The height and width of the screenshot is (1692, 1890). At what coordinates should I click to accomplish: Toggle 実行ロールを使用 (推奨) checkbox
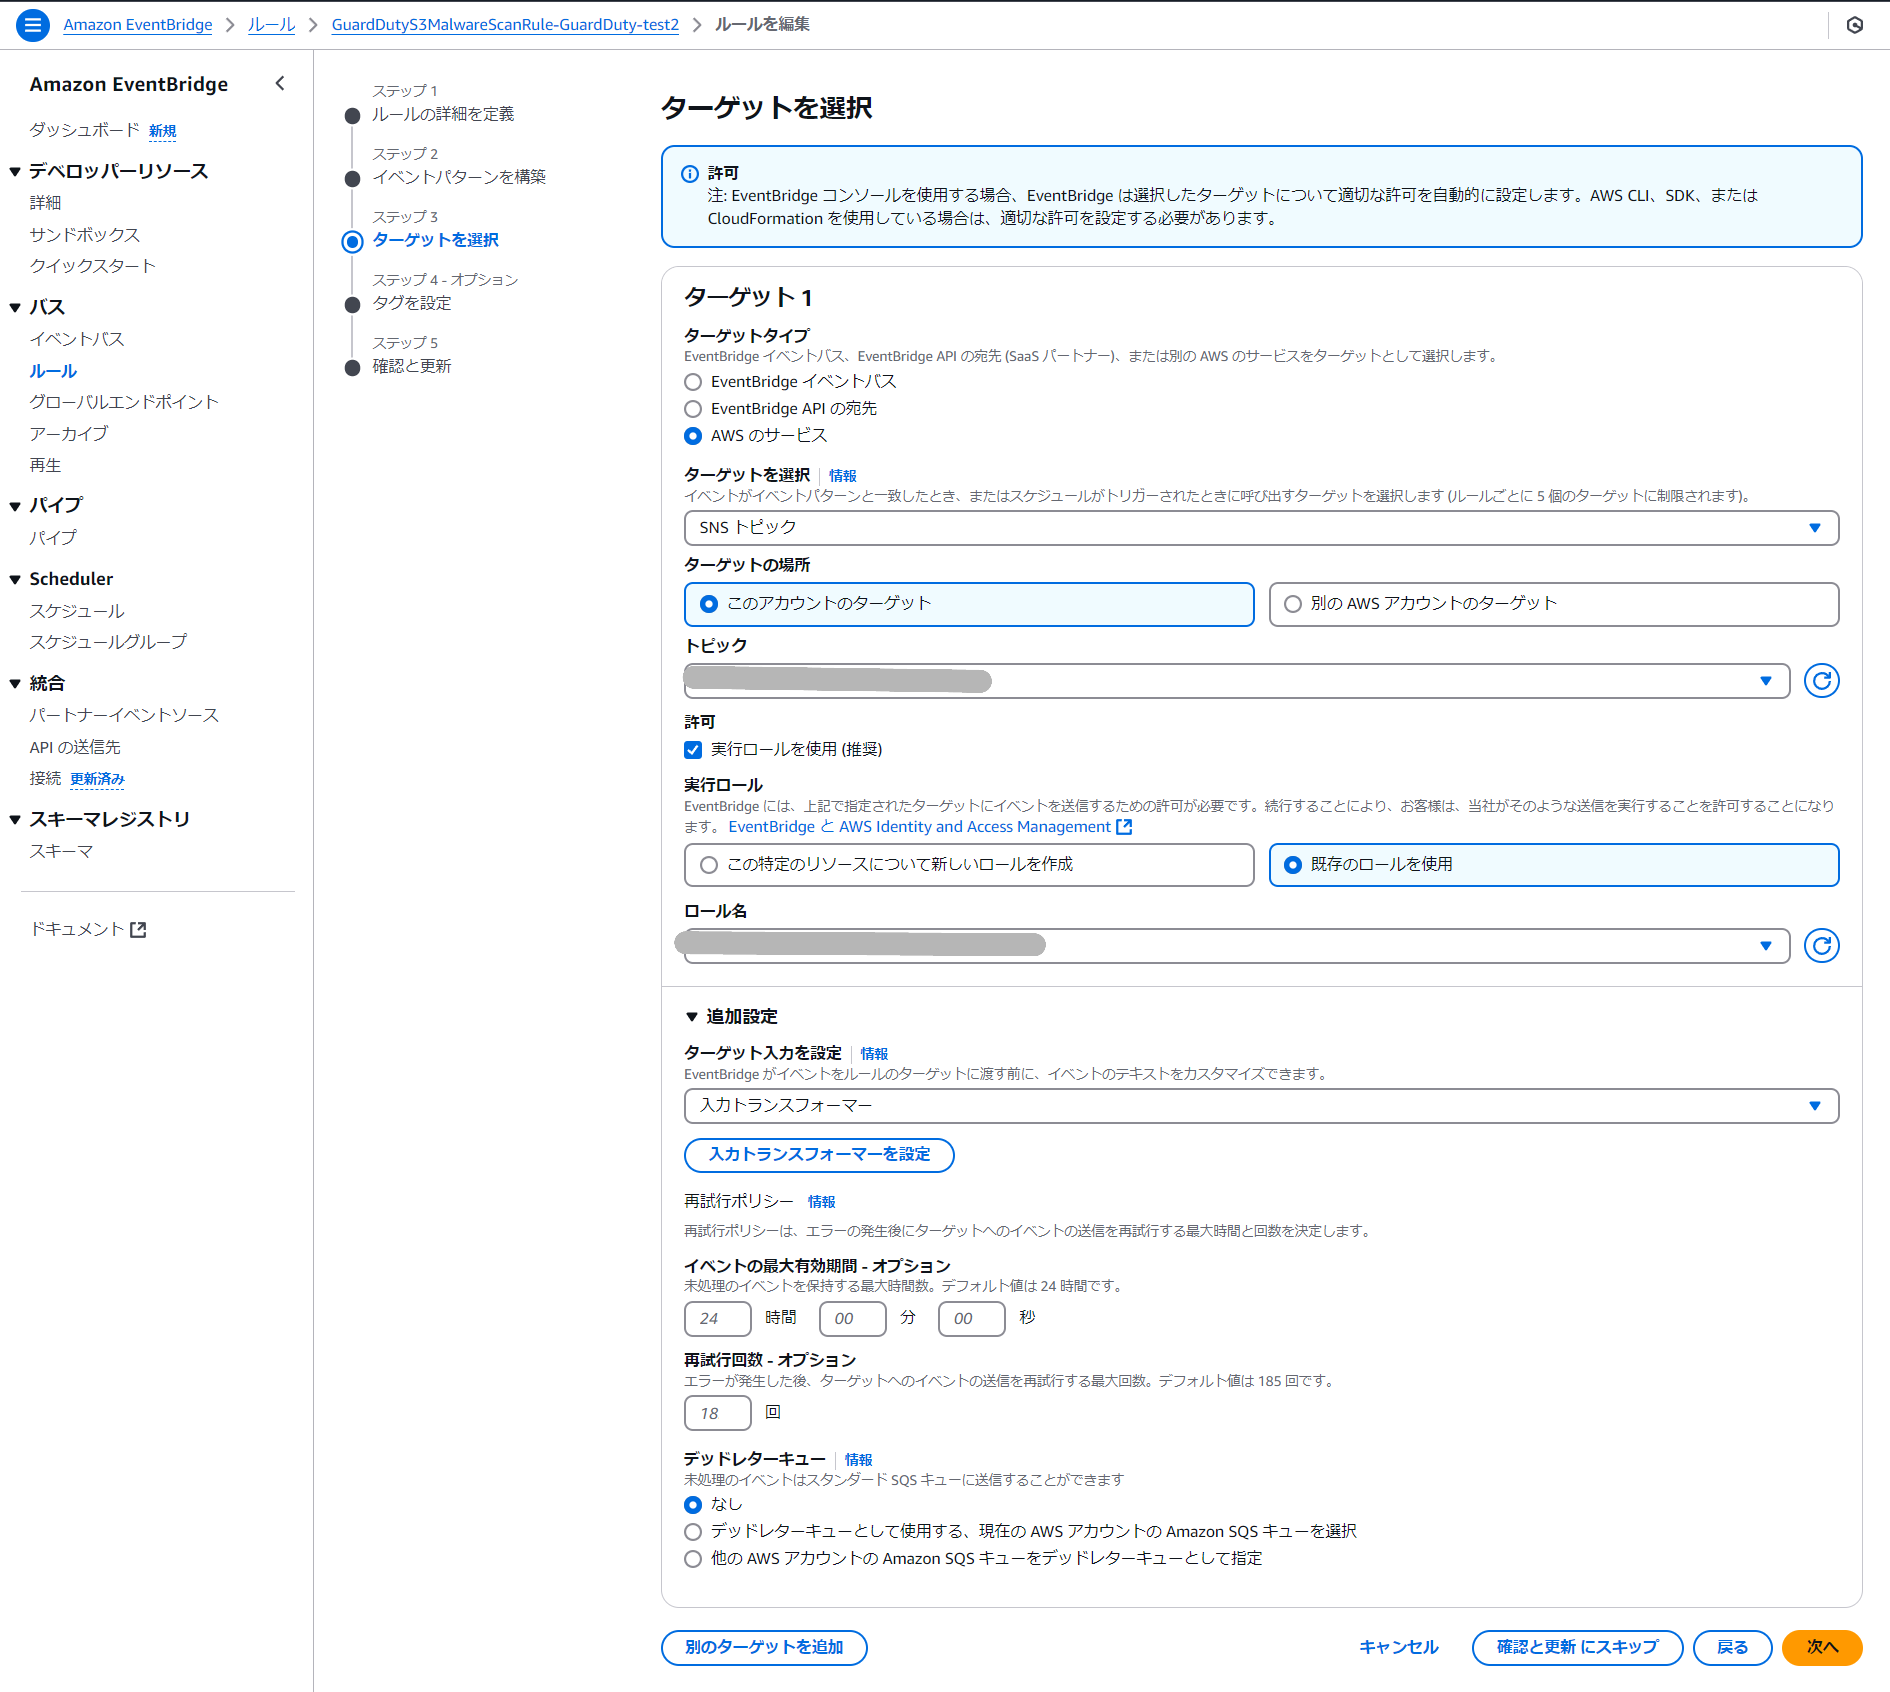coord(693,750)
